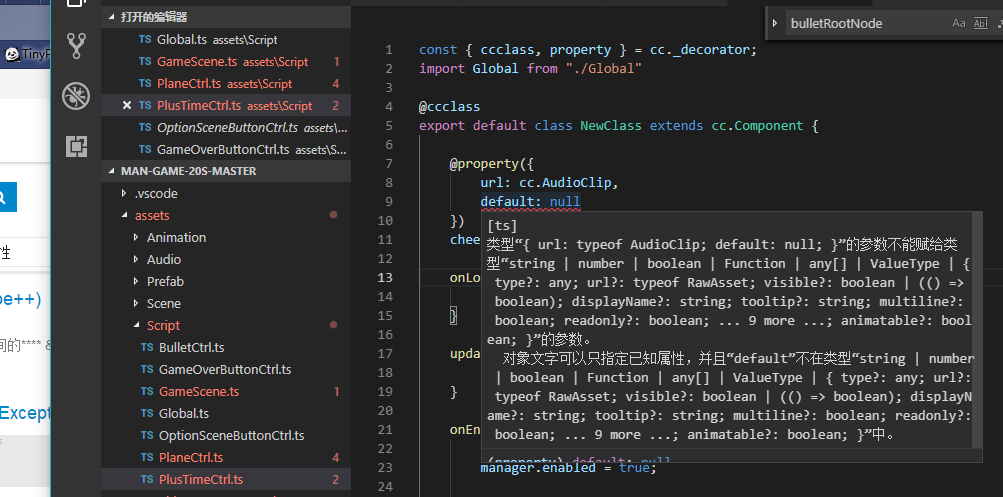Toggle replace mode arrow in find widget

tap(775, 23)
